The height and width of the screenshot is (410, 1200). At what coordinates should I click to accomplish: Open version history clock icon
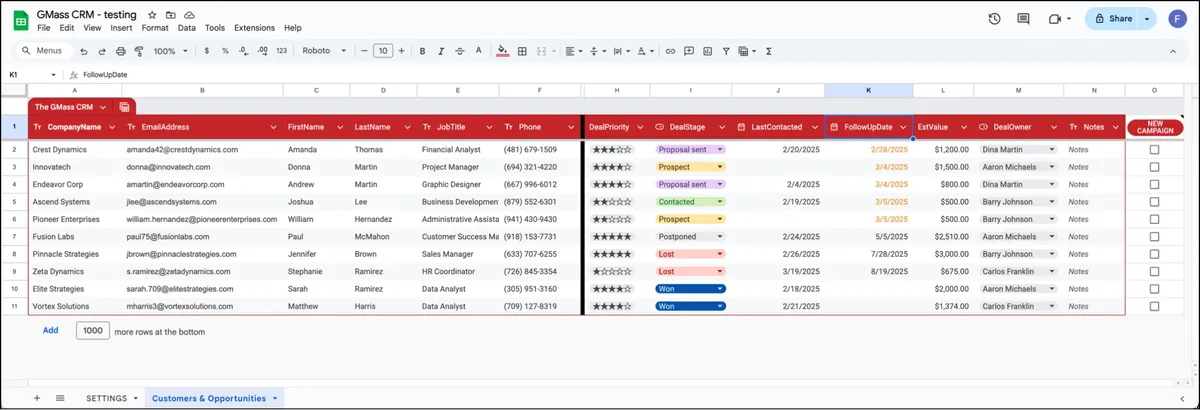(x=994, y=19)
